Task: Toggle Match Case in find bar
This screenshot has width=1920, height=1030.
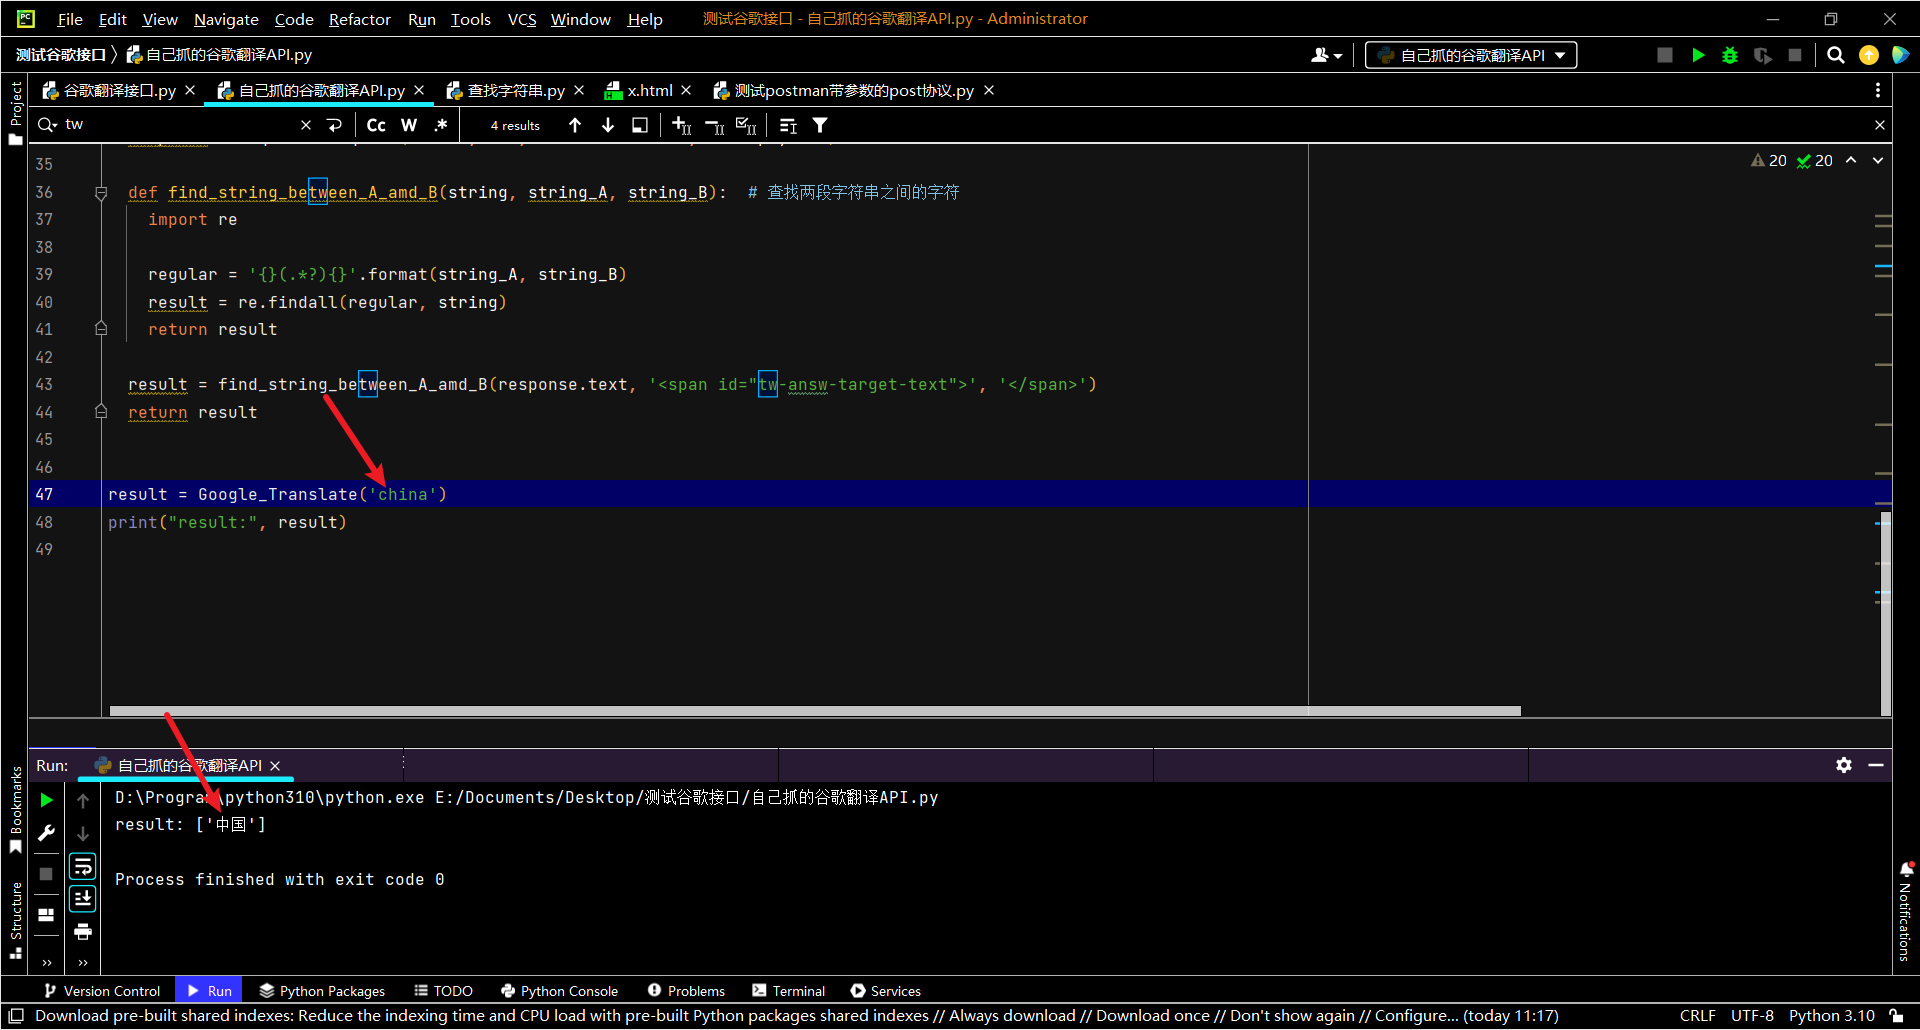Action: click(x=376, y=125)
